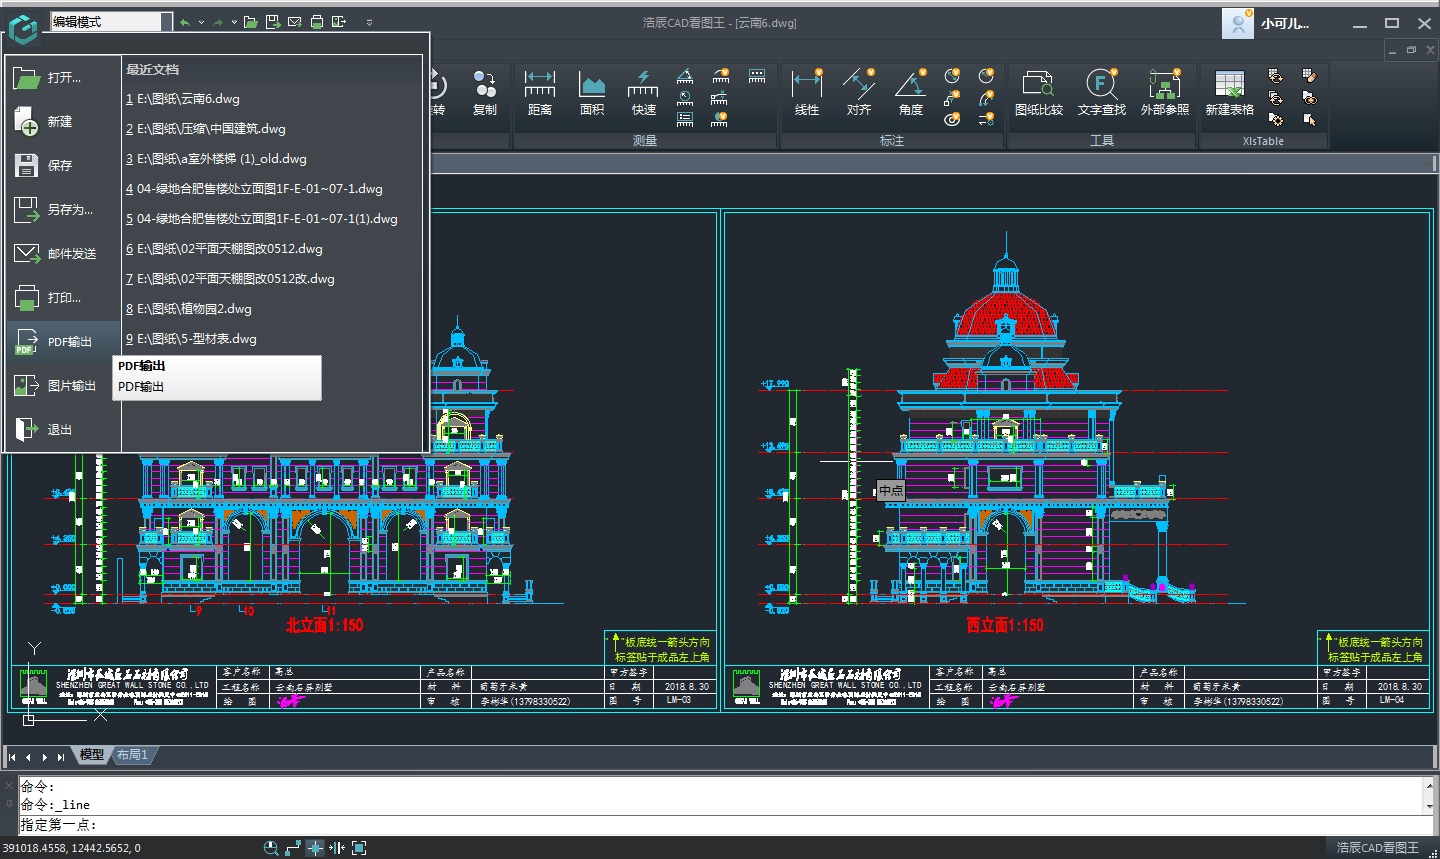Select the 复制 (Copy) tool

[485, 93]
